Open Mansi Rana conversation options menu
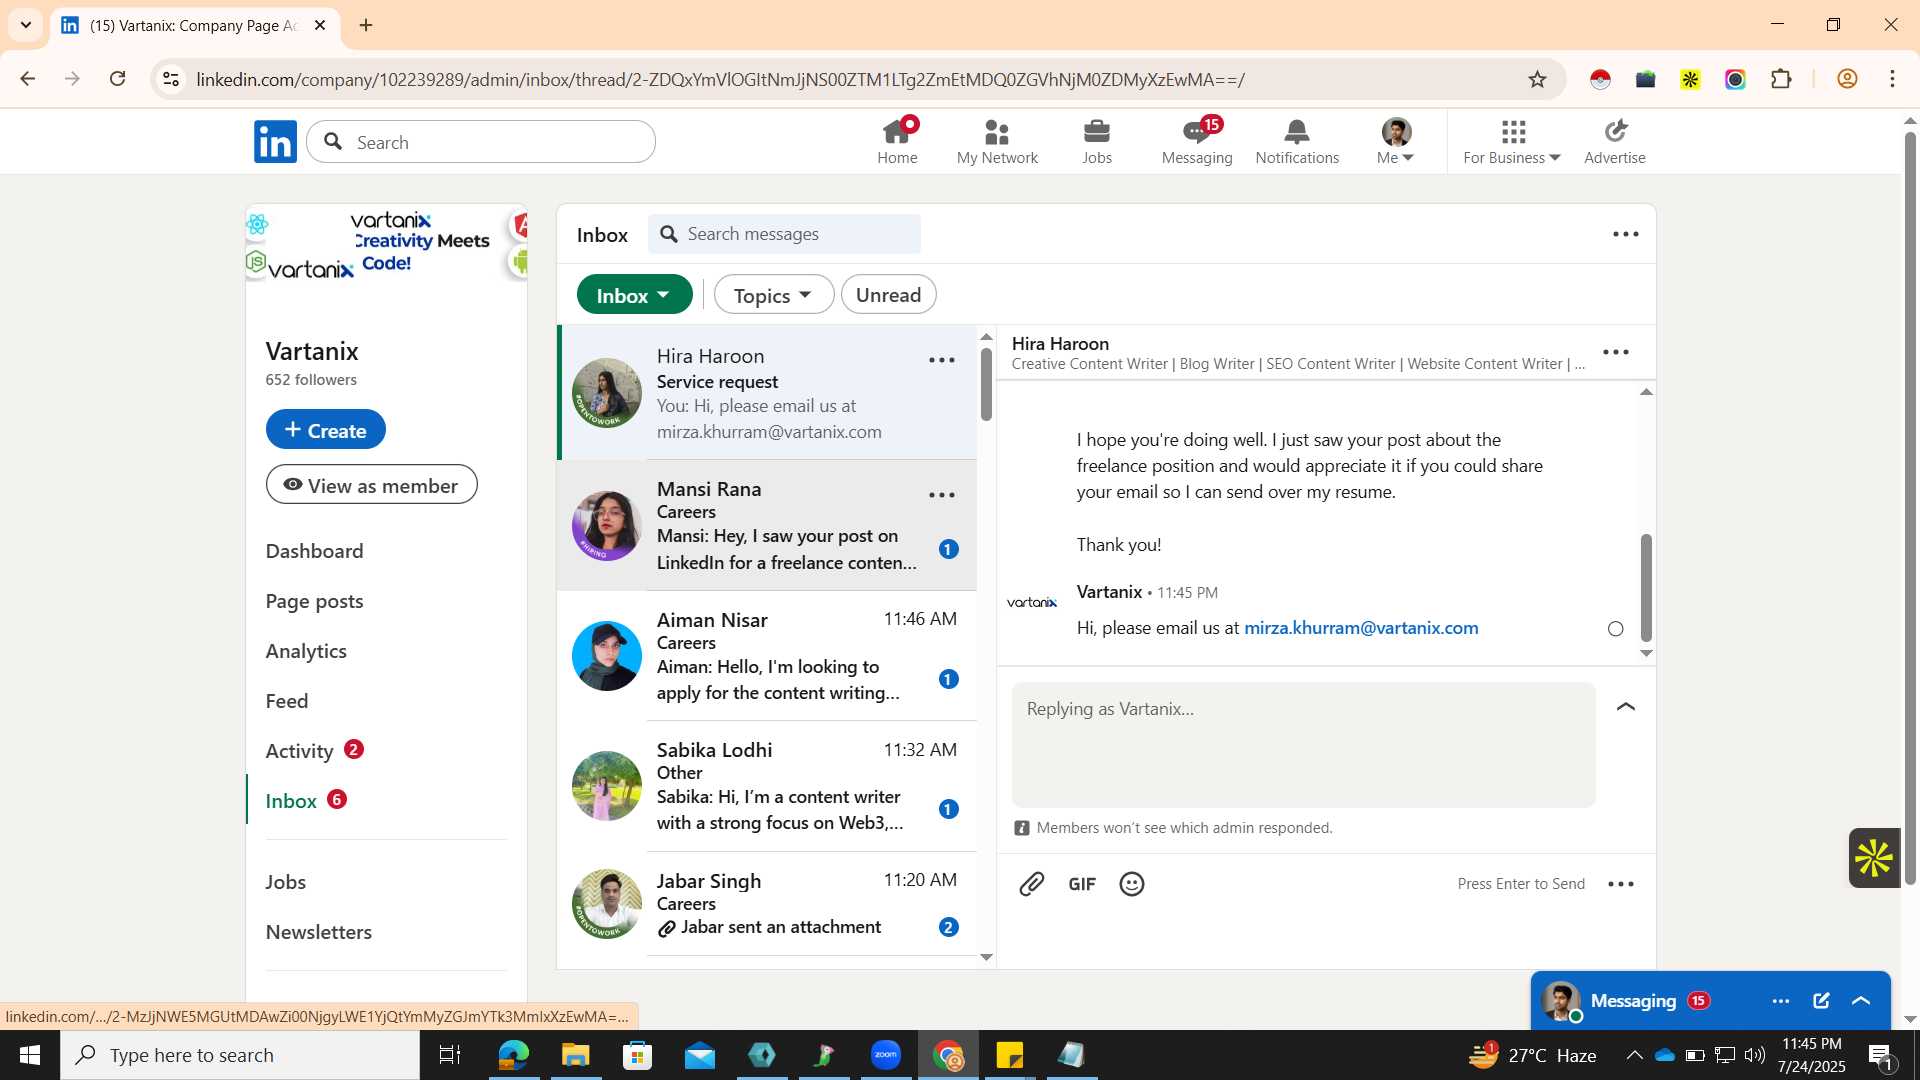Image resolution: width=1920 pixels, height=1080 pixels. pos(942,495)
